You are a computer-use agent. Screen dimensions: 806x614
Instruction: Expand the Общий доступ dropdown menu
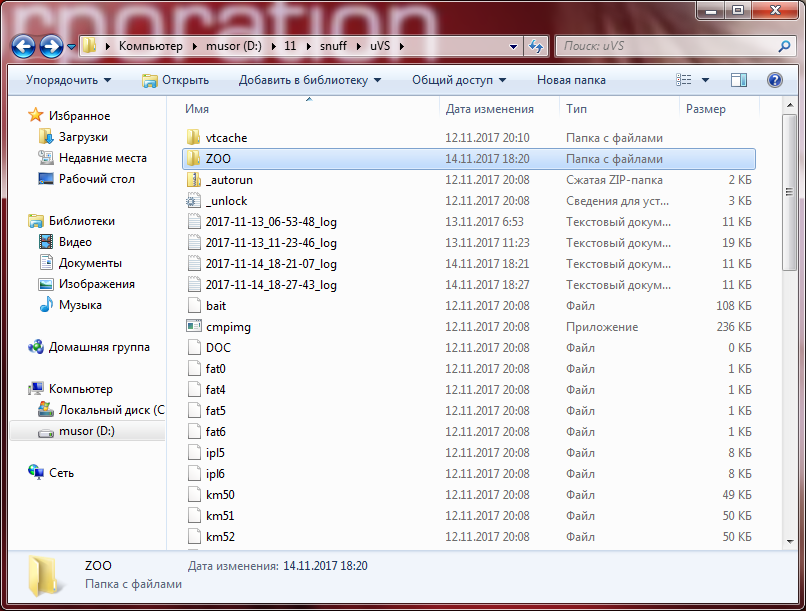(x=459, y=80)
